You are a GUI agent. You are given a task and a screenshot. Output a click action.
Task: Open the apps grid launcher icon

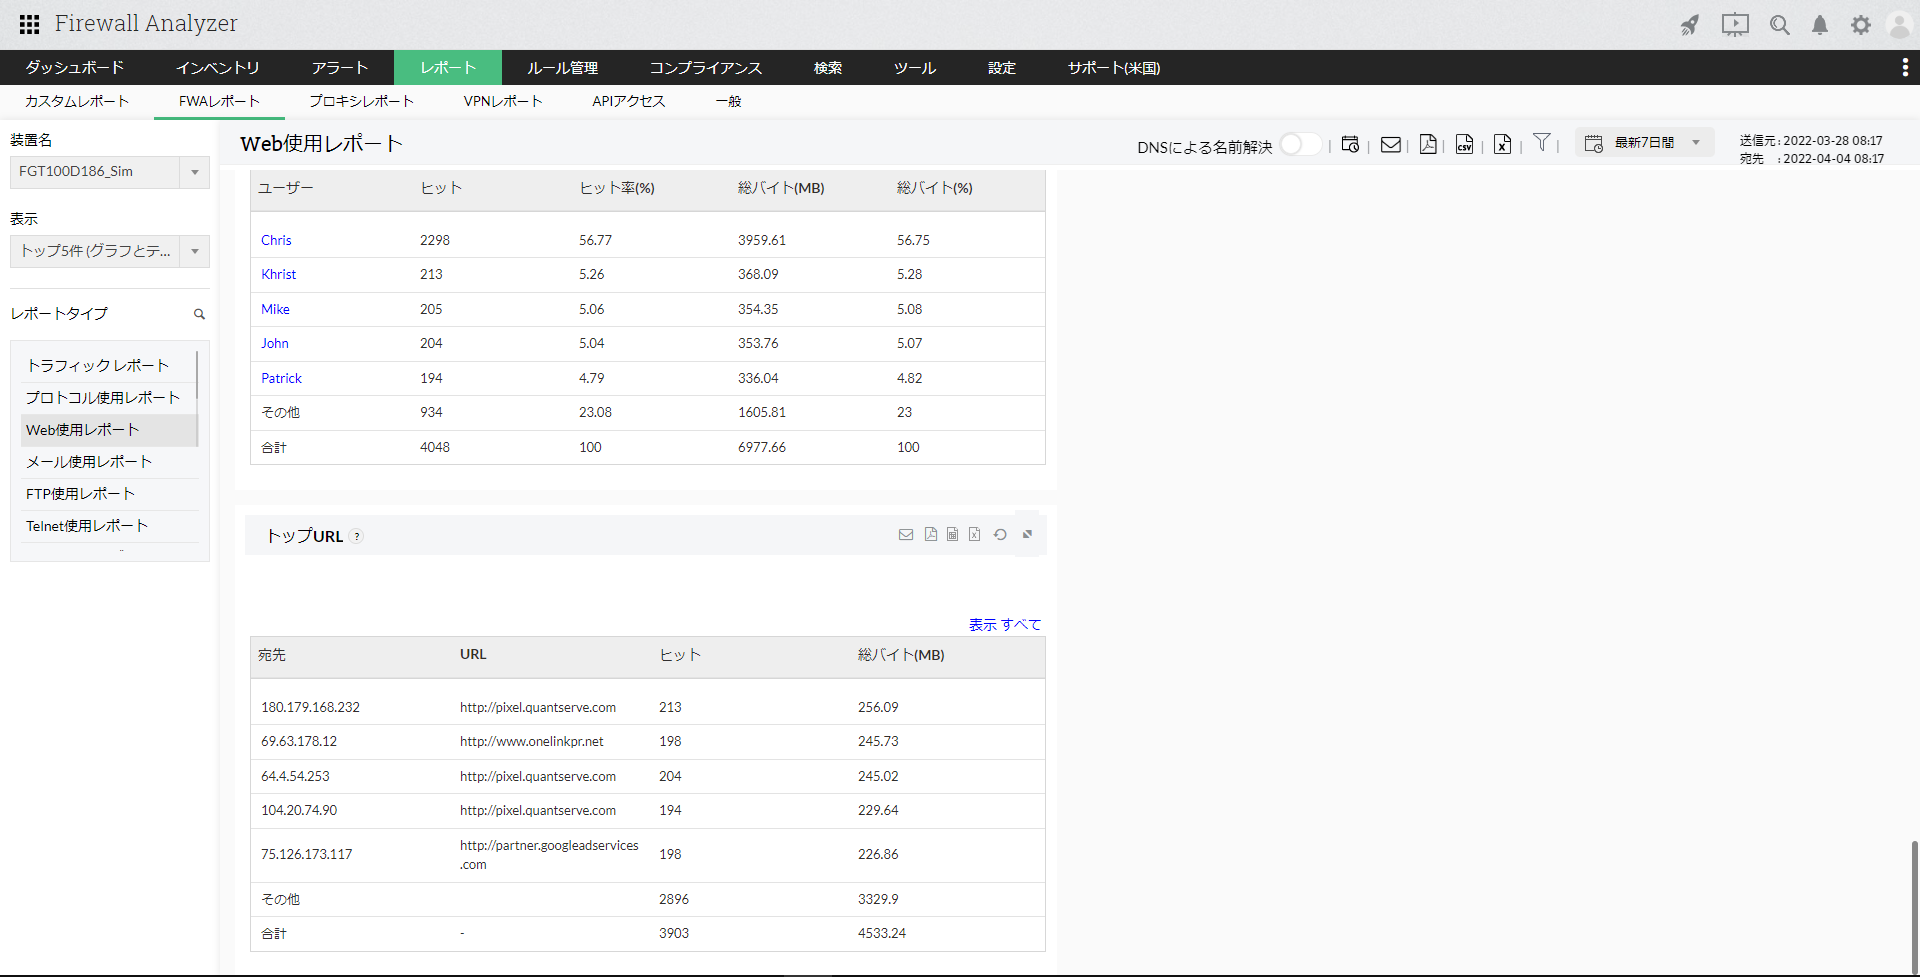[x=30, y=24]
